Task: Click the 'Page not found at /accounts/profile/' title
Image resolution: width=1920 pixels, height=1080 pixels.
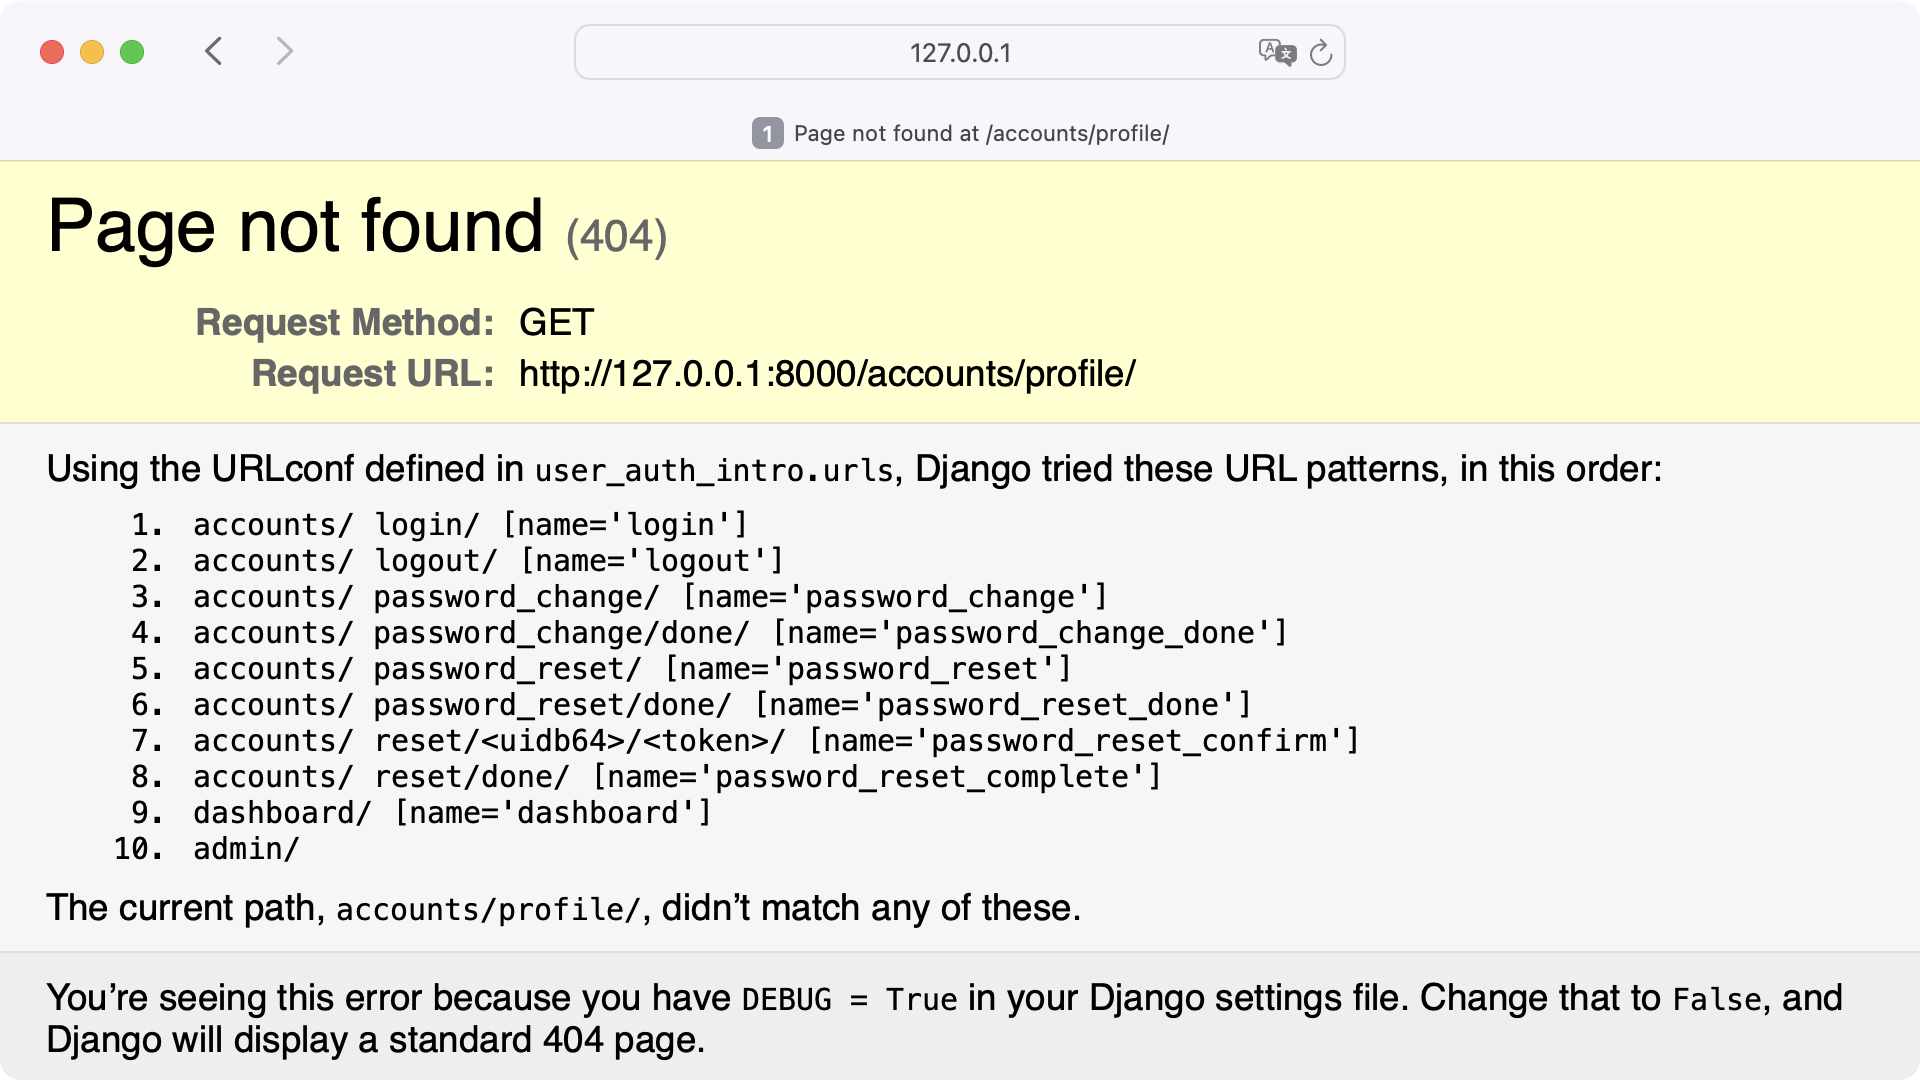Action: (x=979, y=134)
